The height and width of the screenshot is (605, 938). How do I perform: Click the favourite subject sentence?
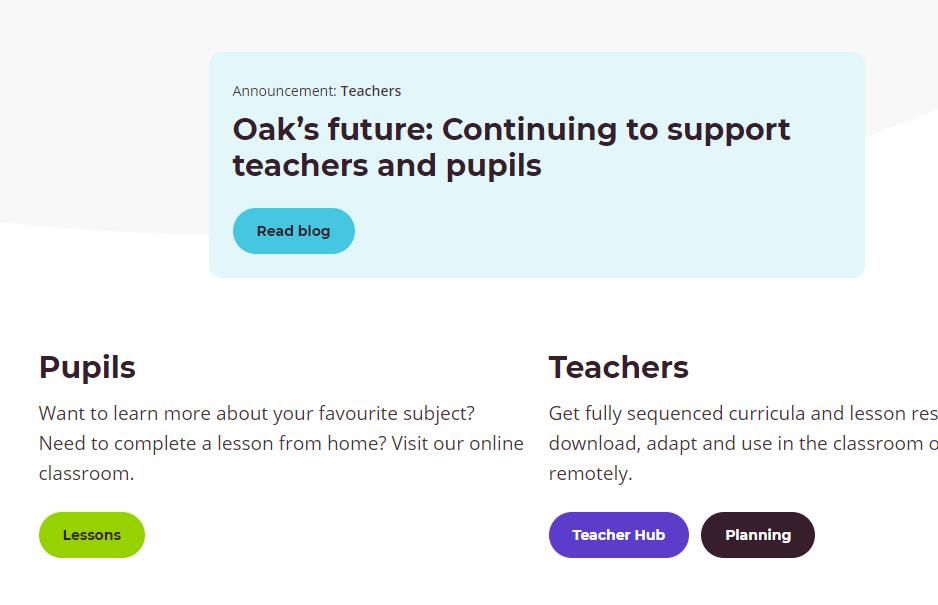tap(257, 413)
